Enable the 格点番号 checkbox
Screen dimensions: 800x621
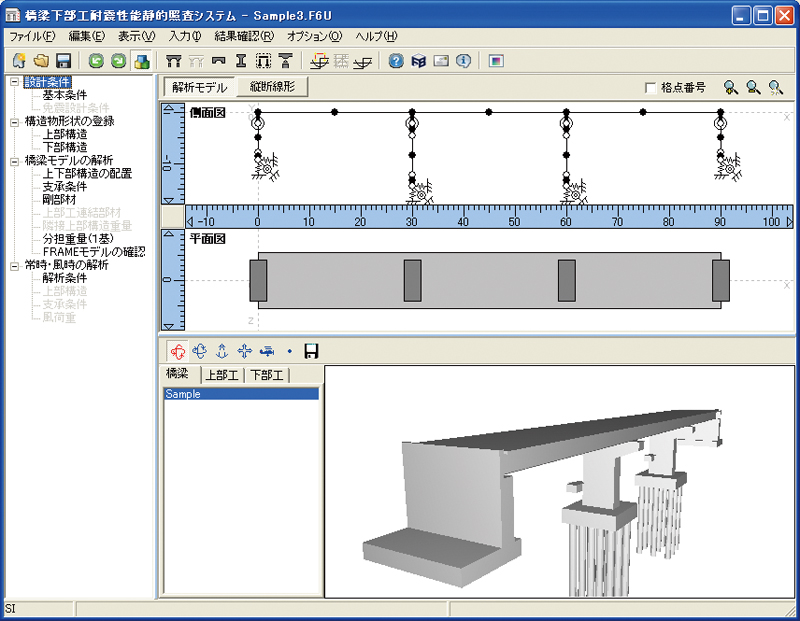tap(651, 88)
